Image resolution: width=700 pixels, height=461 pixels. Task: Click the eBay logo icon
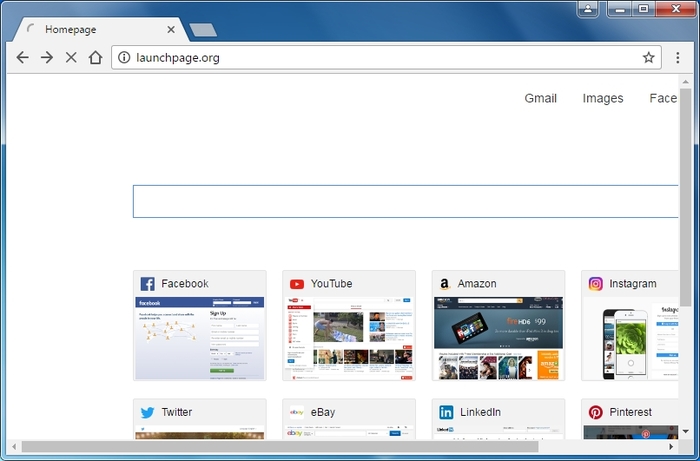click(x=296, y=412)
